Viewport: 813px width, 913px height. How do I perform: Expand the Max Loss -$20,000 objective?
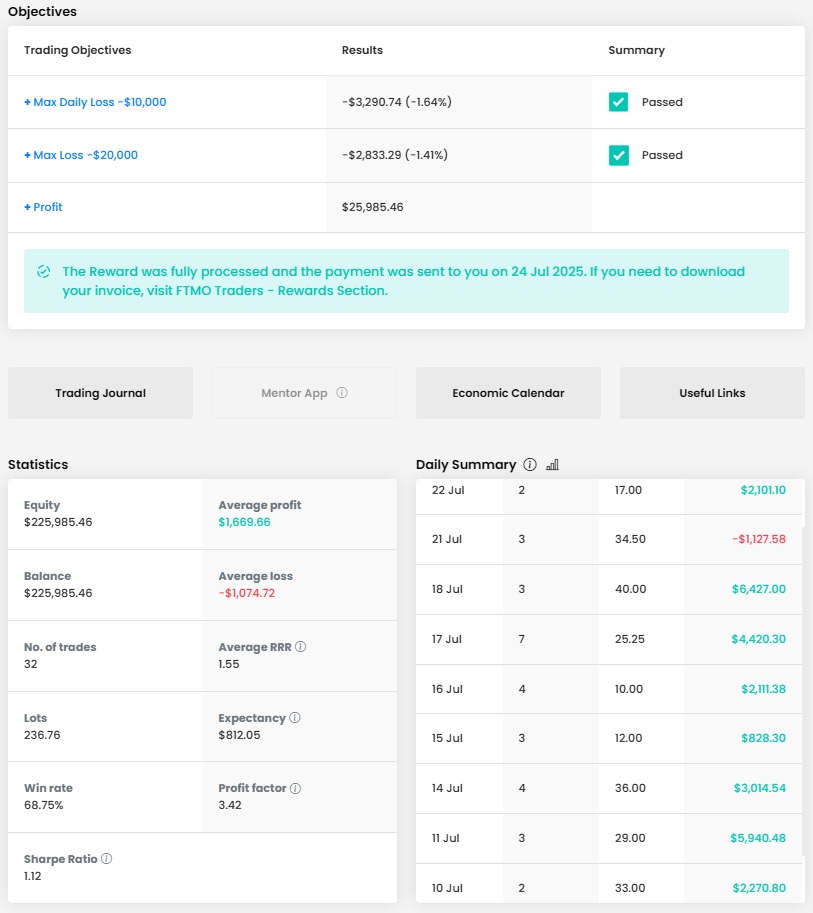pos(81,155)
